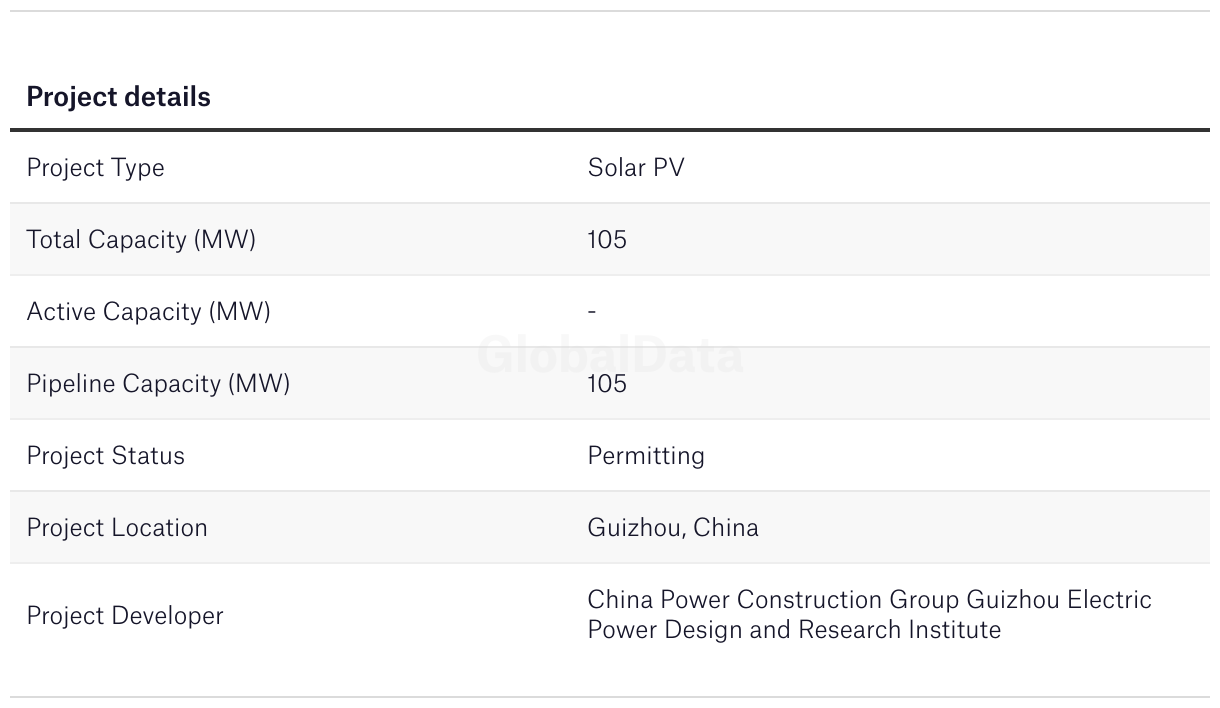
Task: Click "Power Design and Research Institute" line
Action: coord(794,630)
